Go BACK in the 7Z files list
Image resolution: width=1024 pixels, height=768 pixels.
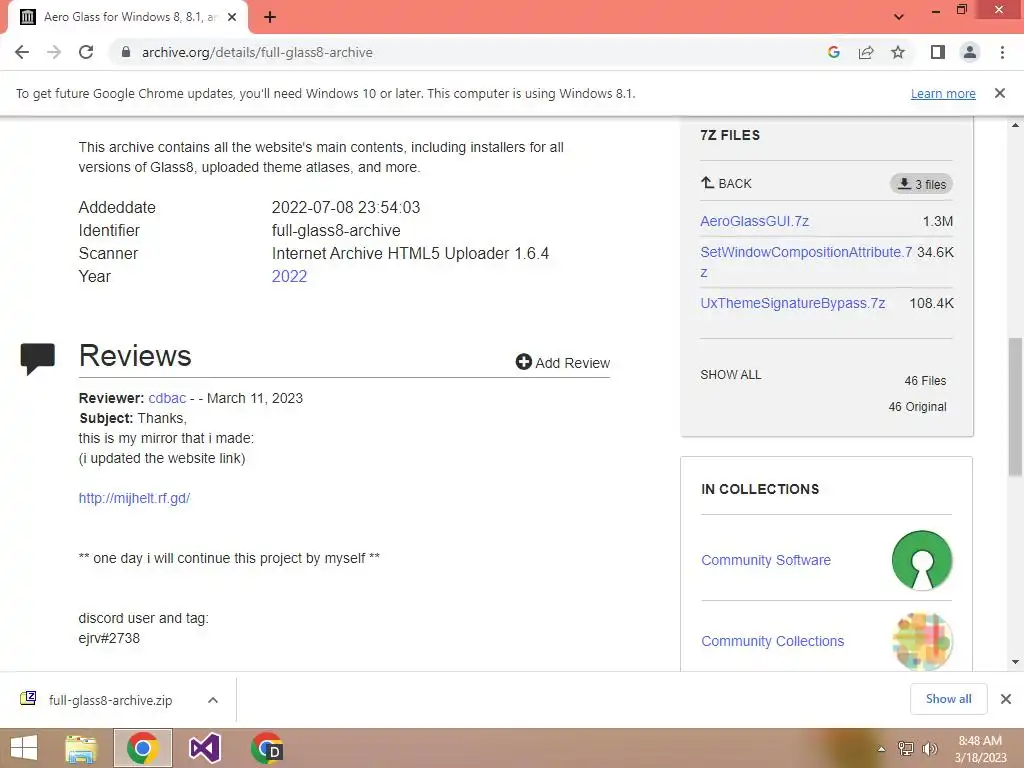726,184
